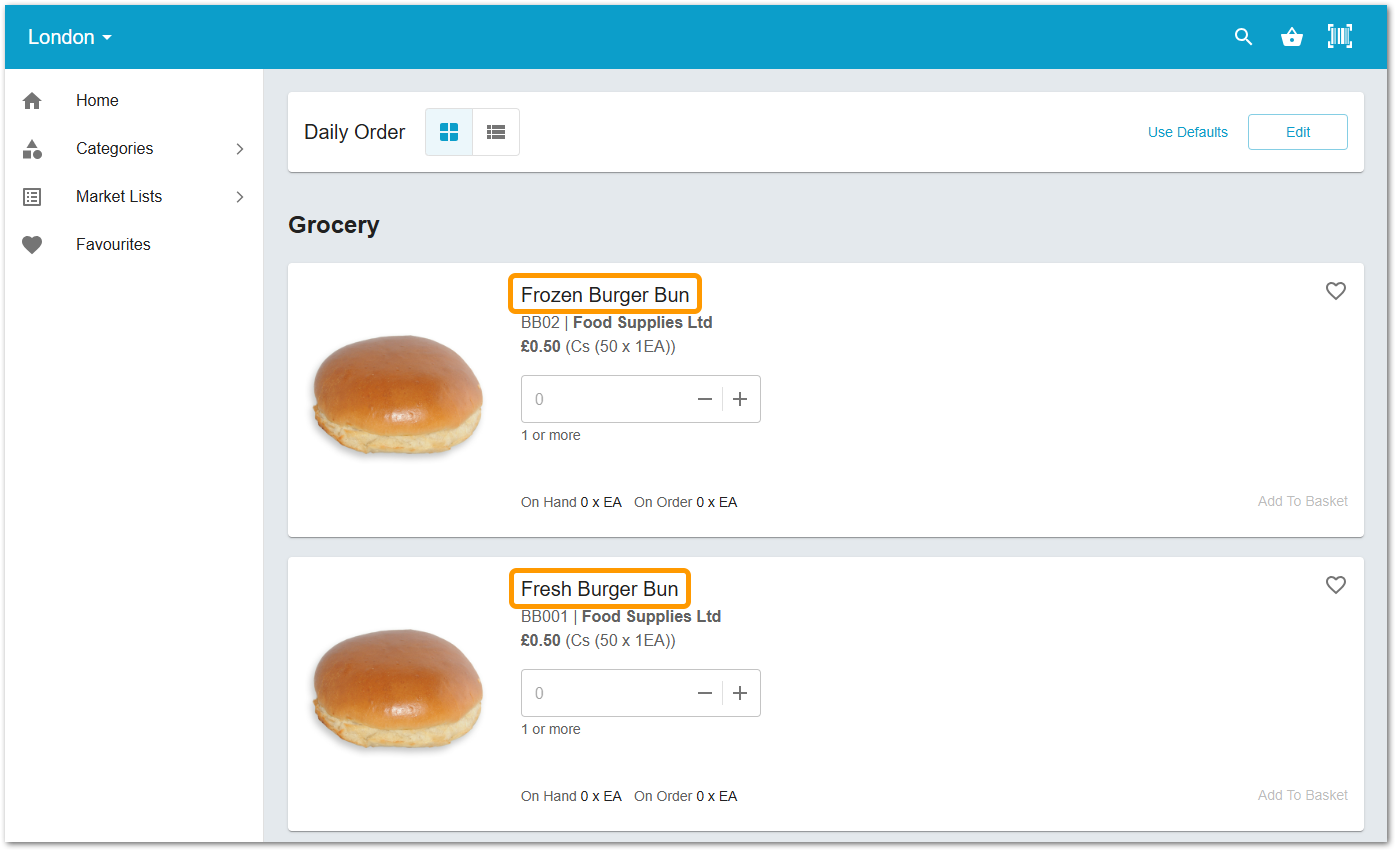This screenshot has height=851, width=1396.
Task: Expand the Categories submenu chevron
Action: coord(240,149)
